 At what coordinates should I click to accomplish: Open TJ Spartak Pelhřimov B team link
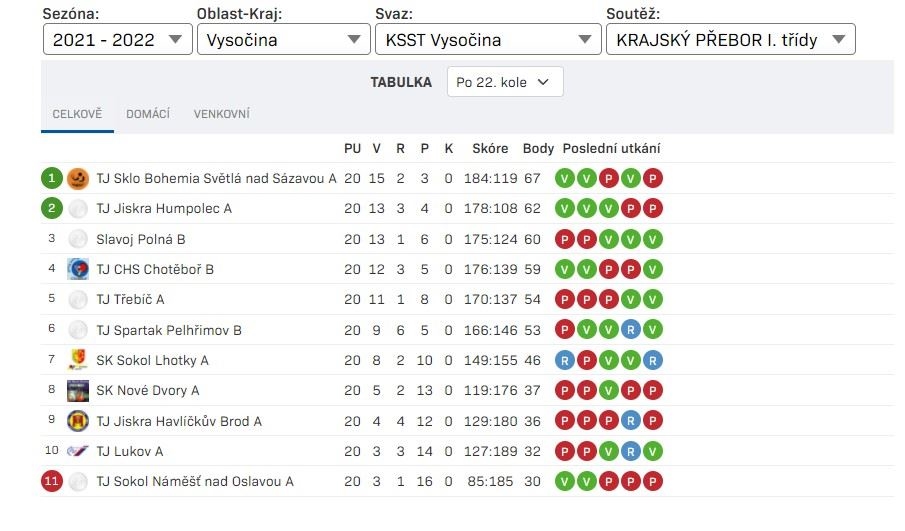click(168, 330)
